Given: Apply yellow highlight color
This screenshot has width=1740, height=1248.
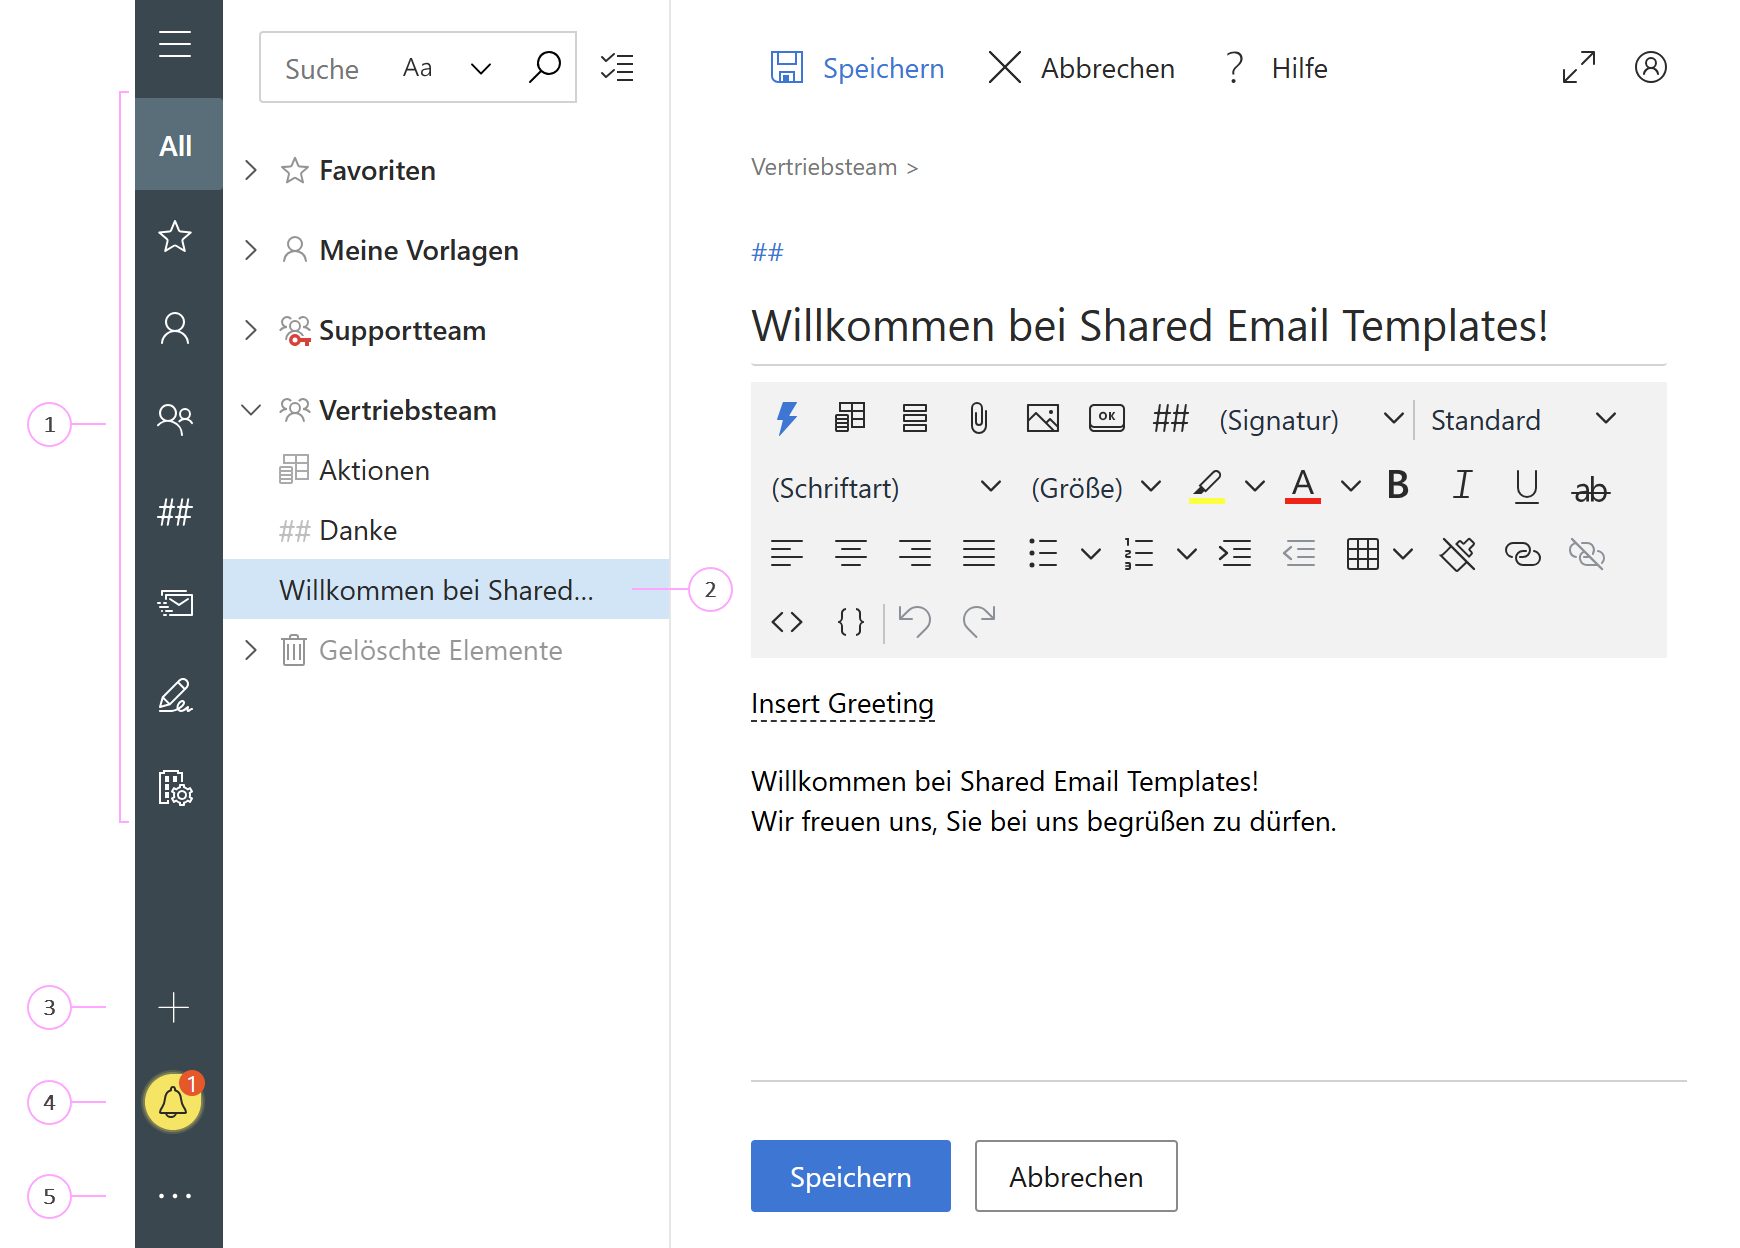Looking at the screenshot, I should [1207, 486].
